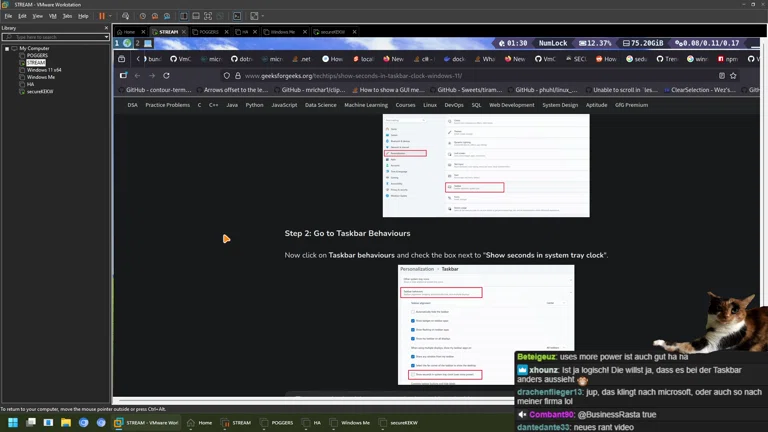The height and width of the screenshot is (432, 768).
Task: Click the Machine Learning nav link
Action: [x=366, y=105]
